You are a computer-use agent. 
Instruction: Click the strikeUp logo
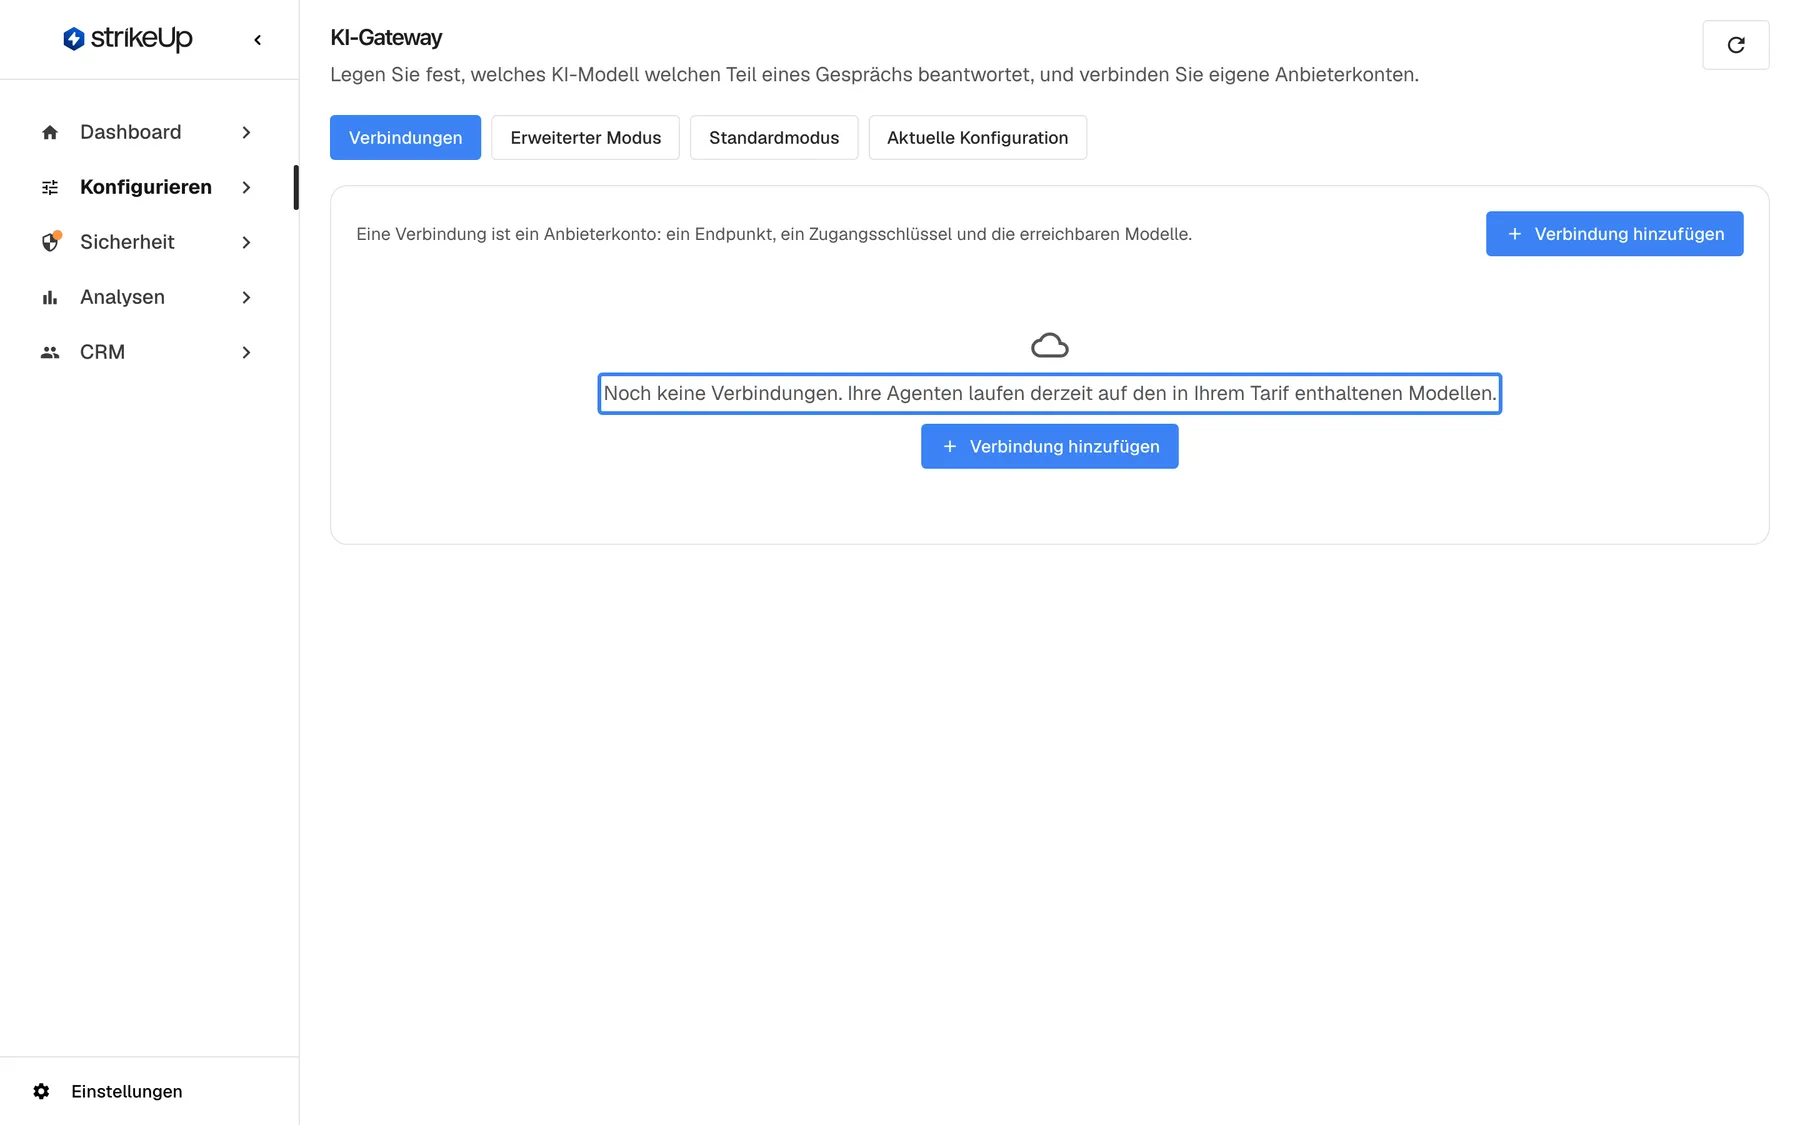click(127, 38)
